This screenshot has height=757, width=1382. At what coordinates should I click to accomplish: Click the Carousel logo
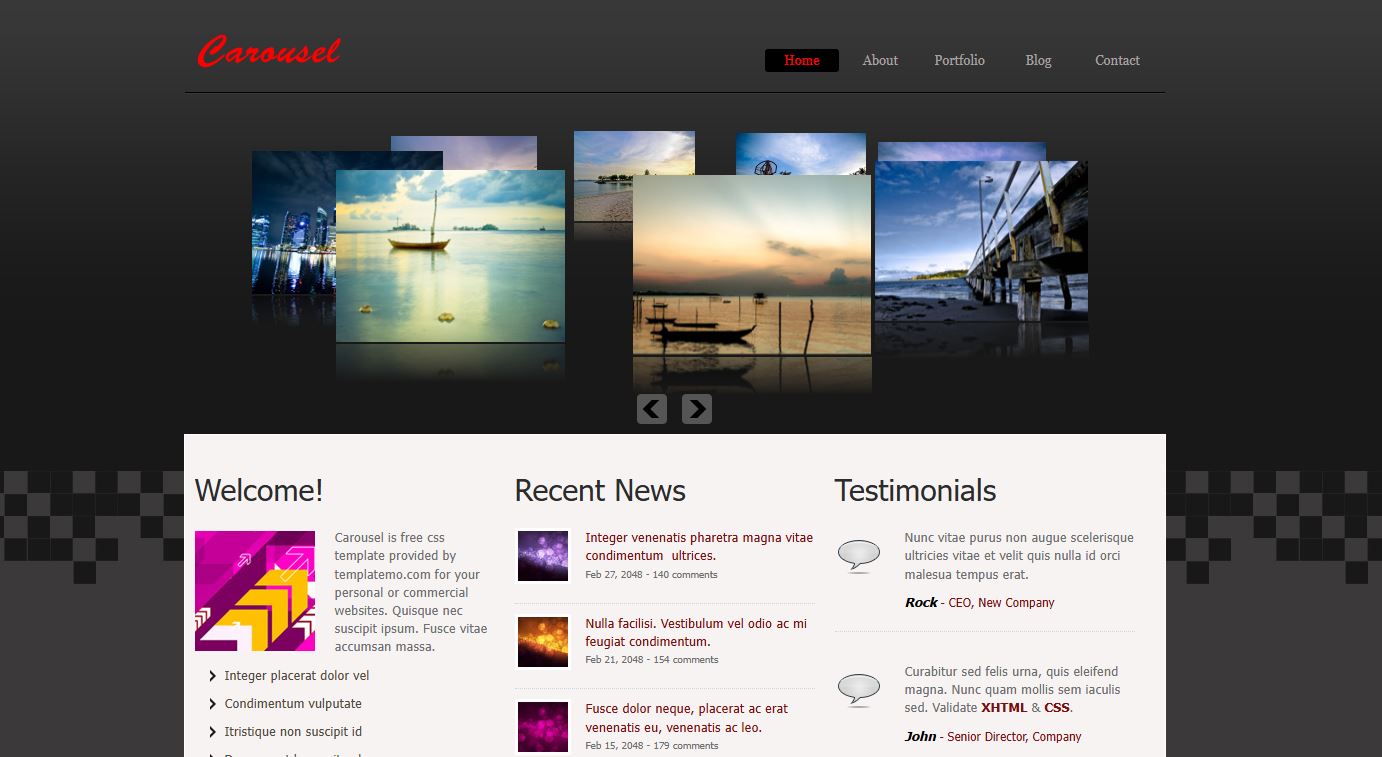click(x=269, y=51)
